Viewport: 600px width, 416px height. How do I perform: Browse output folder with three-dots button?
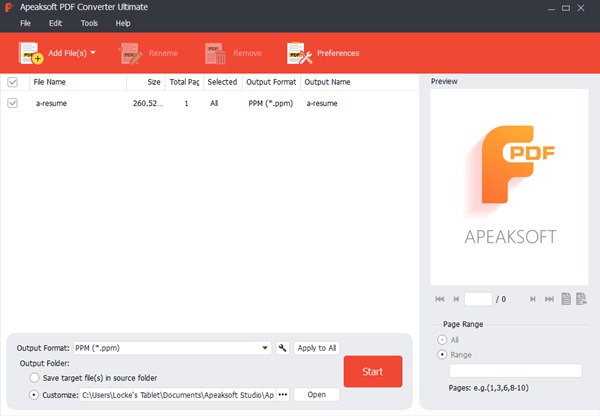point(283,395)
